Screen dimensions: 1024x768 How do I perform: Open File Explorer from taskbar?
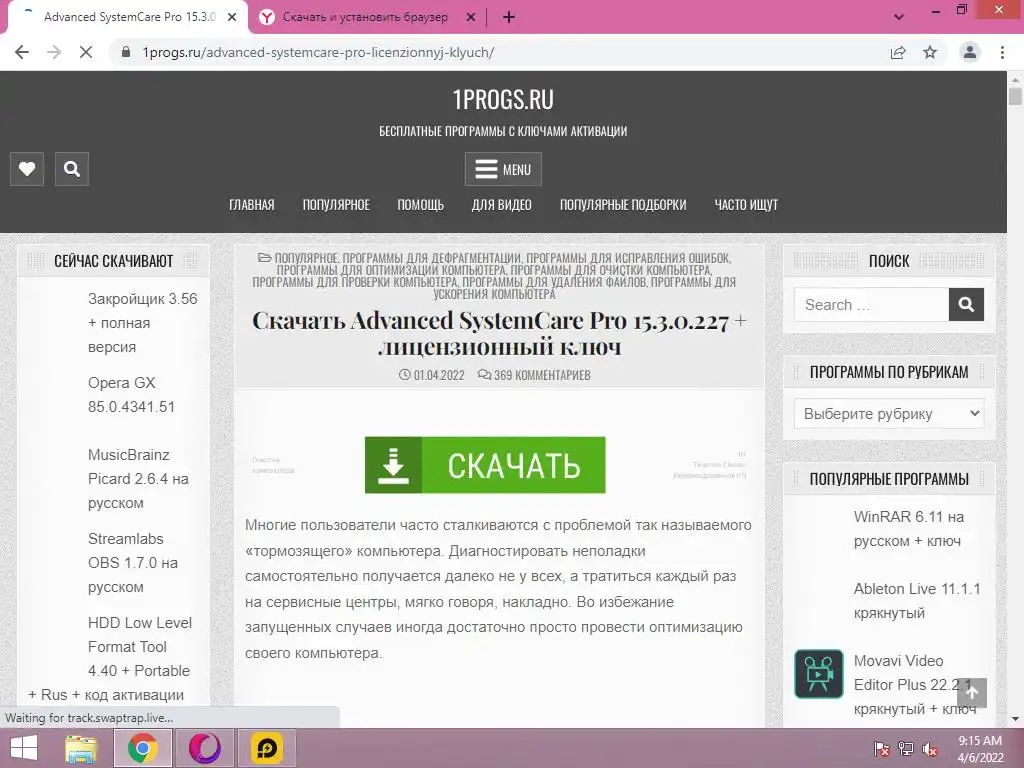(81, 748)
